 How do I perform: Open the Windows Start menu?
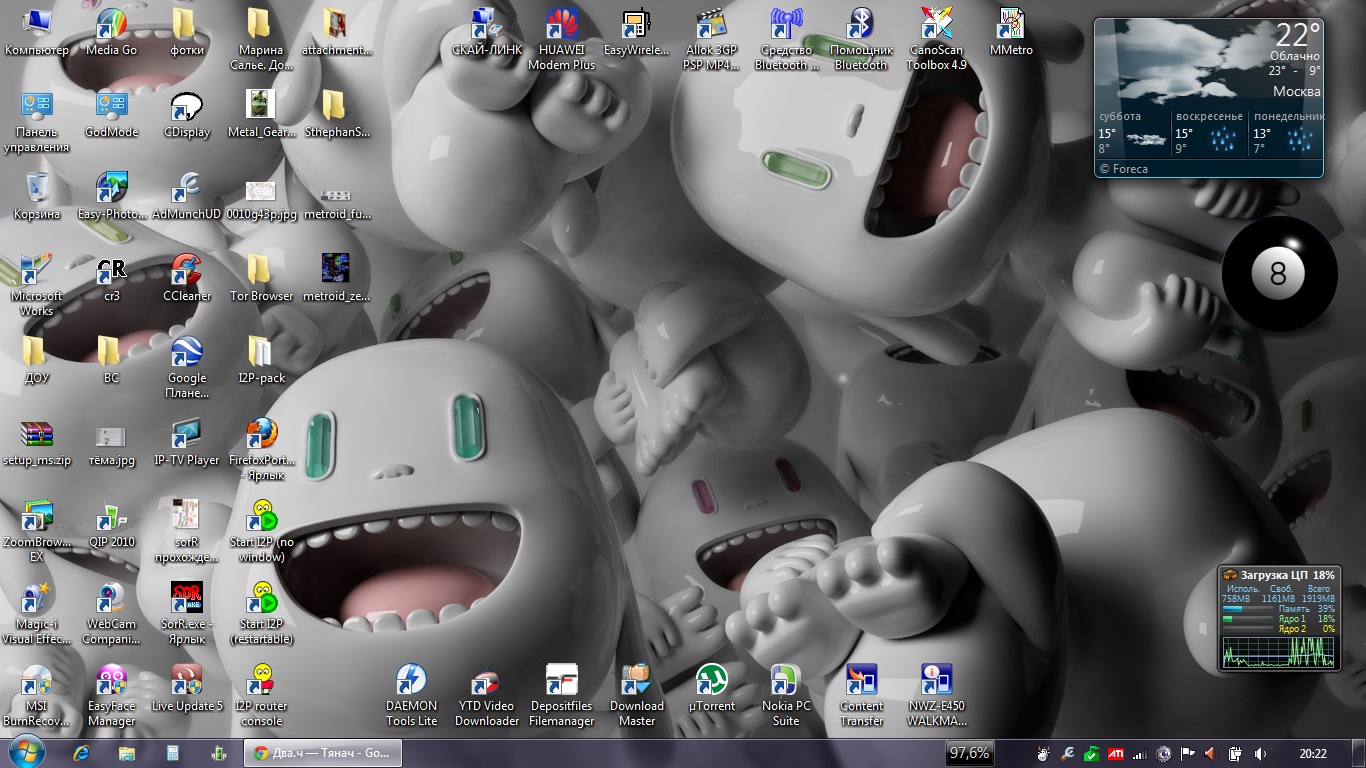(26, 751)
